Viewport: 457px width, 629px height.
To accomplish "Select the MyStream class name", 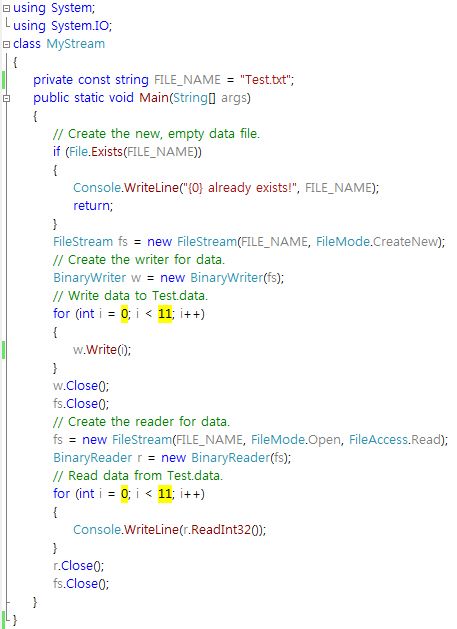I will (75, 44).
